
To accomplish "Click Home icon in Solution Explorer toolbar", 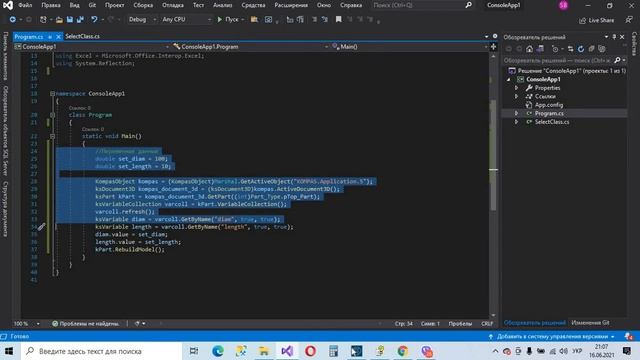I will (529, 49).
